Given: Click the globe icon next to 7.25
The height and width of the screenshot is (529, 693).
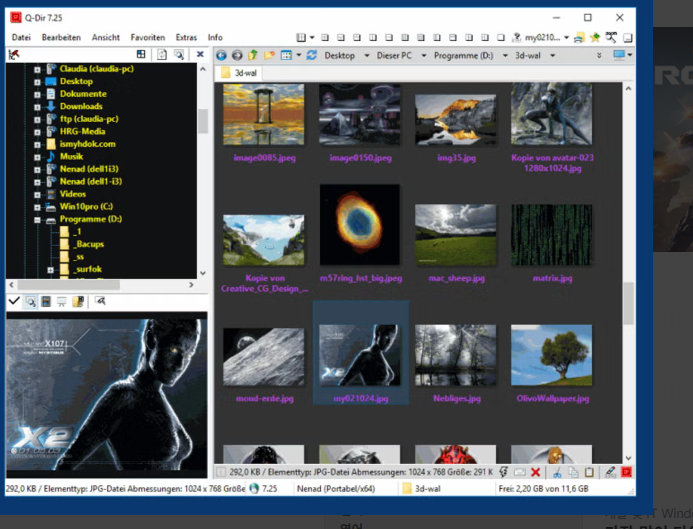Looking at the screenshot, I should click(254, 488).
